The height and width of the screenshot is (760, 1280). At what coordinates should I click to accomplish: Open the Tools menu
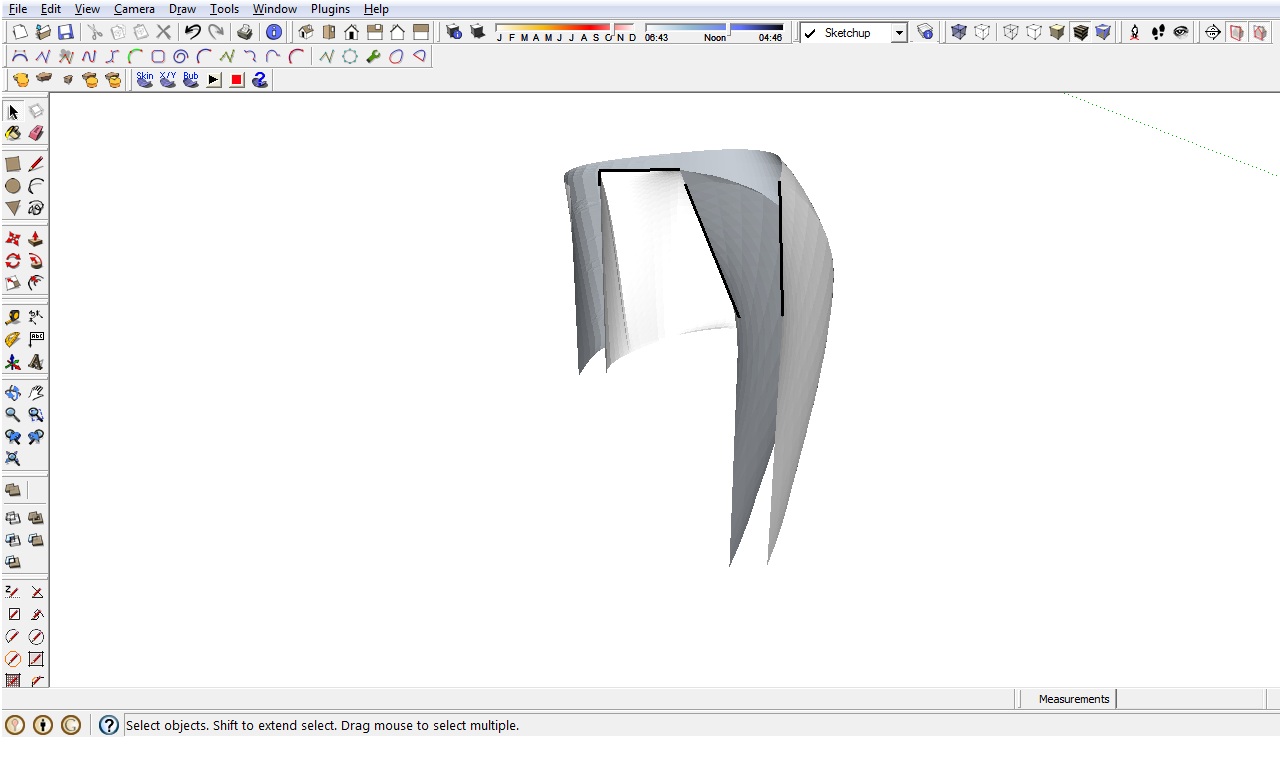tap(224, 9)
